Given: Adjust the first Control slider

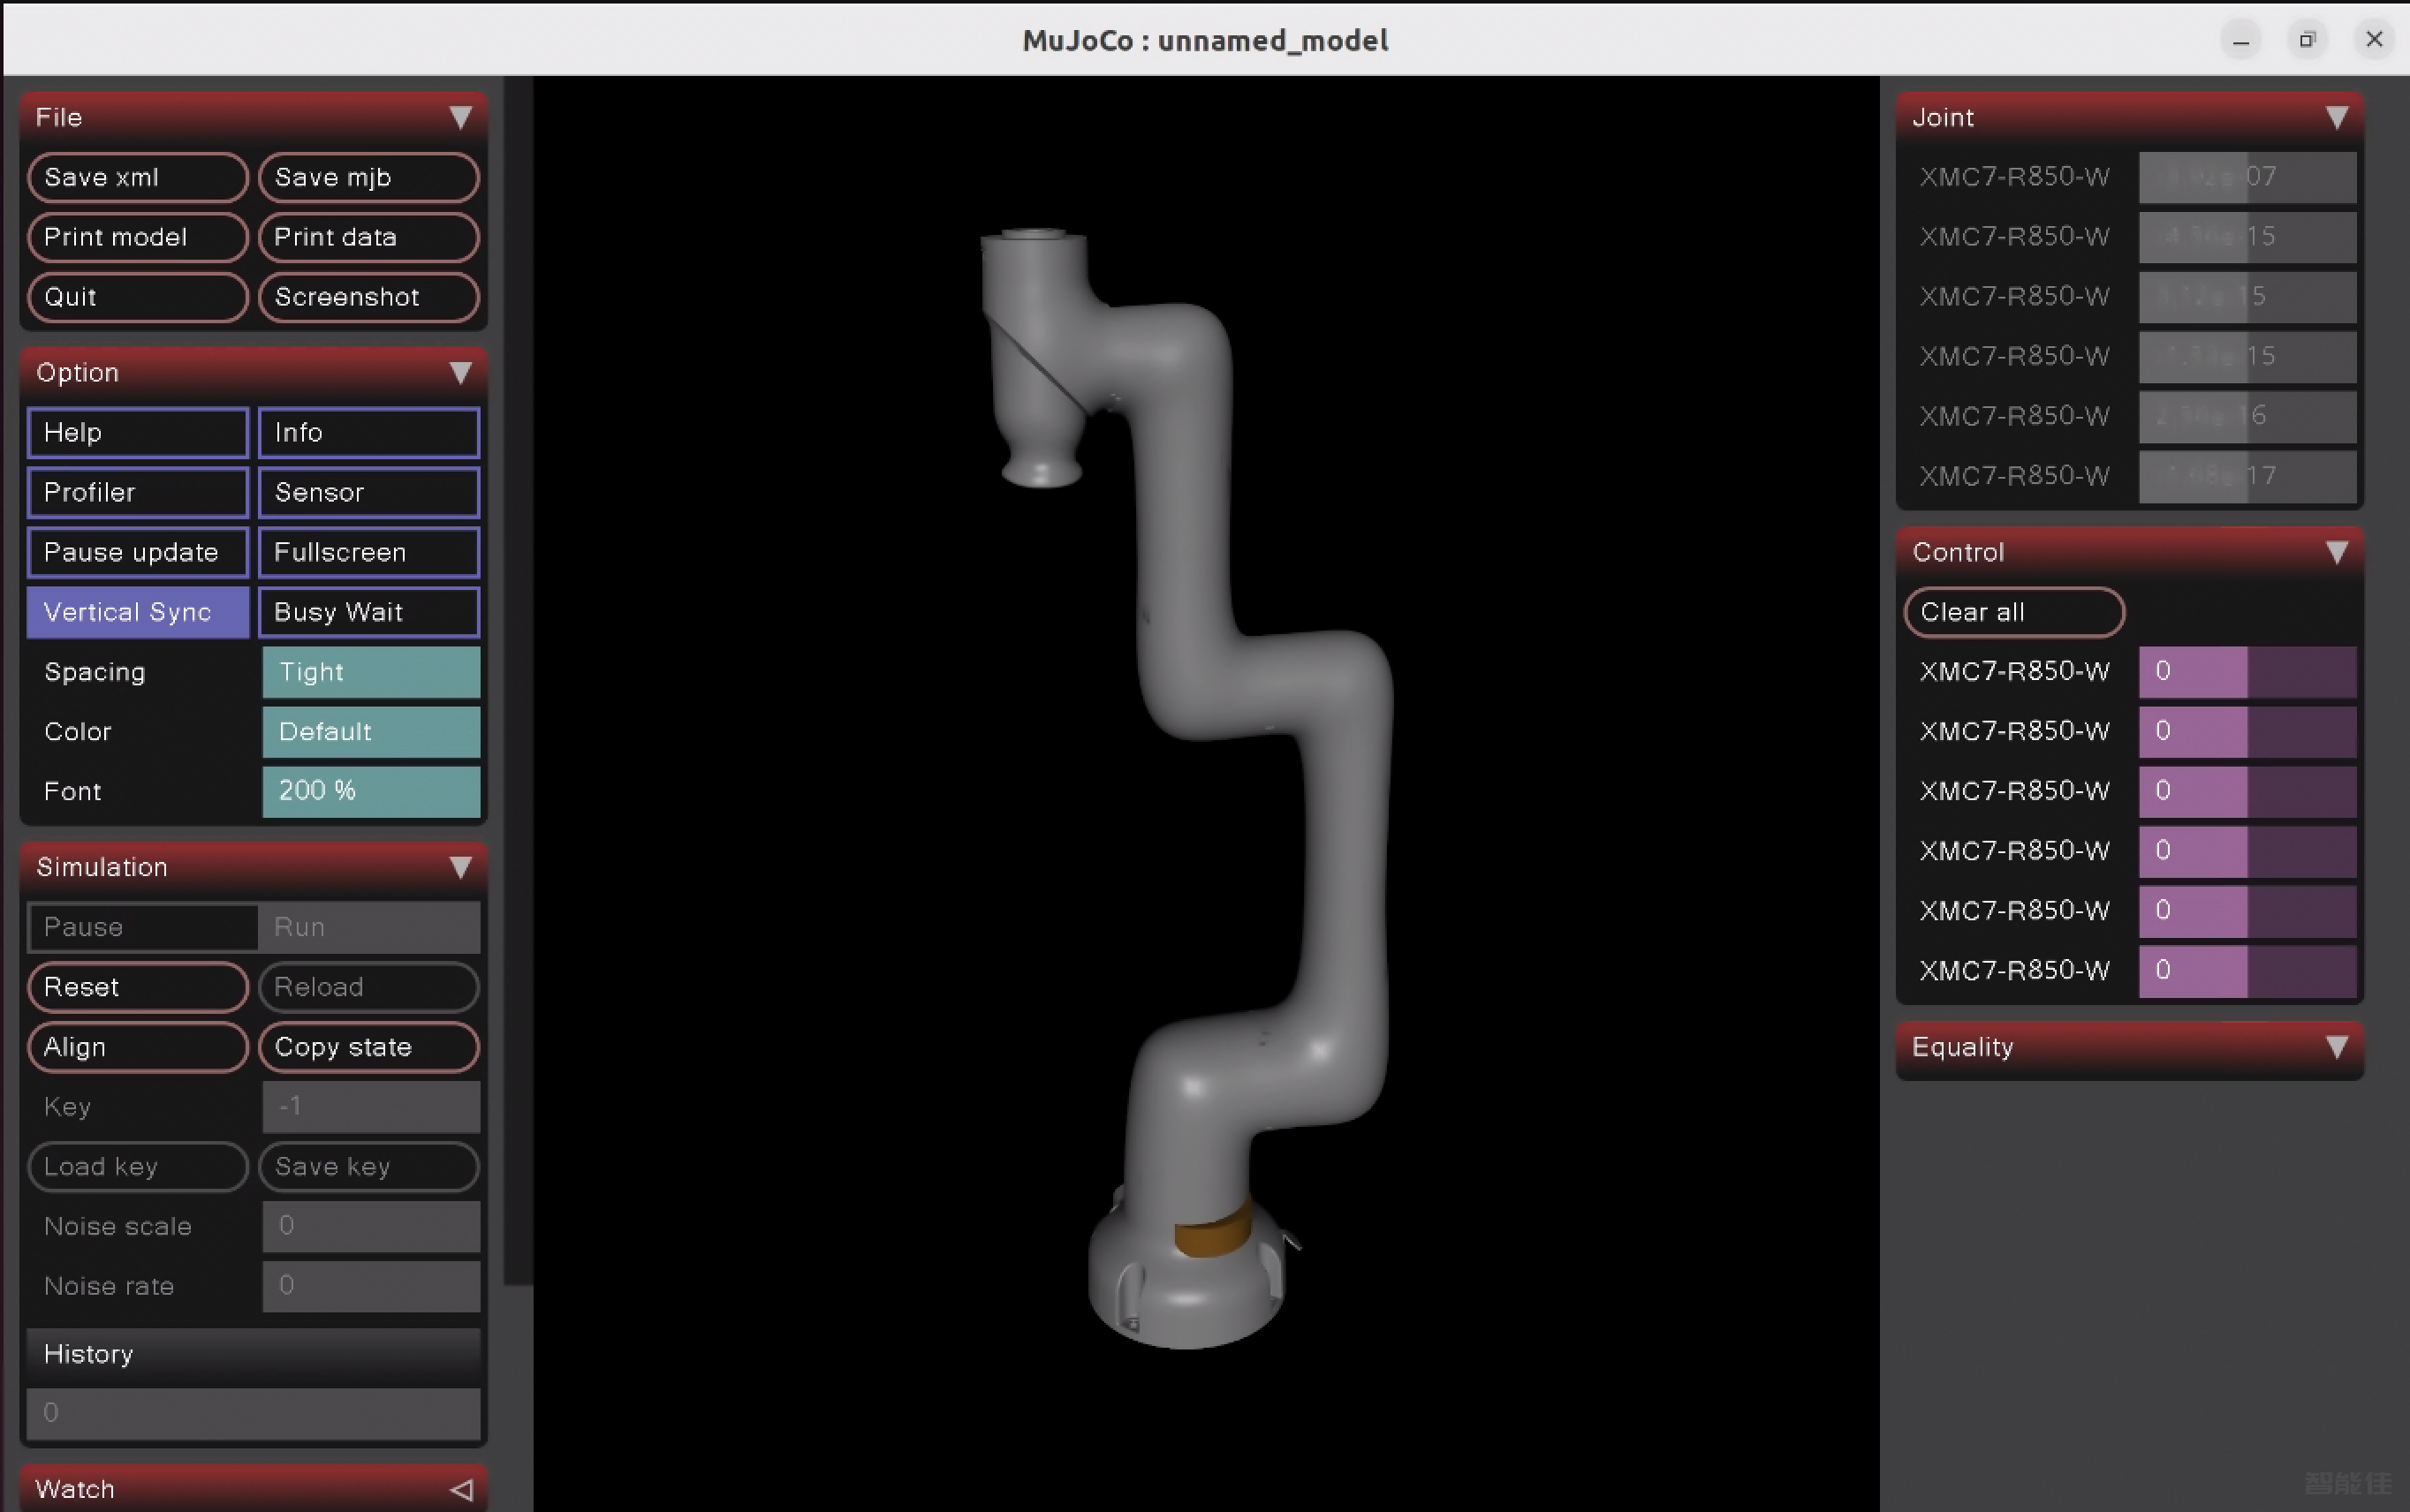Looking at the screenshot, I should tap(2247, 672).
